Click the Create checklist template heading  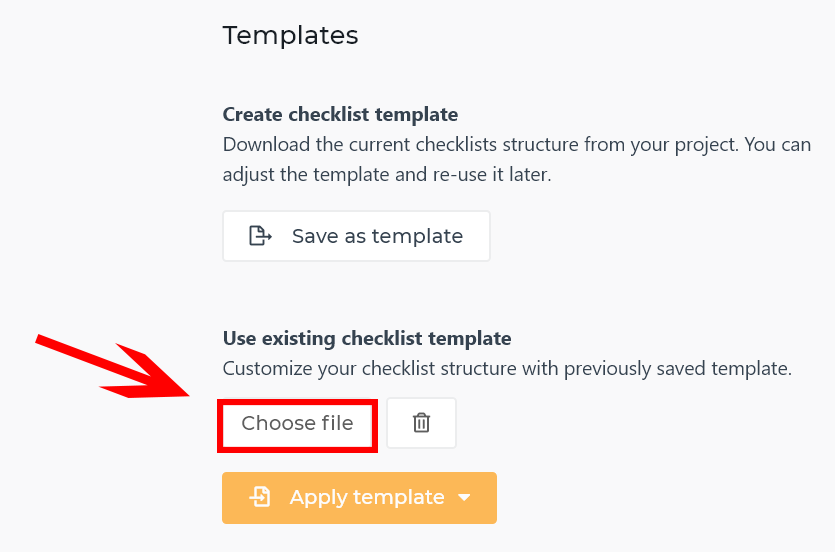point(340,114)
